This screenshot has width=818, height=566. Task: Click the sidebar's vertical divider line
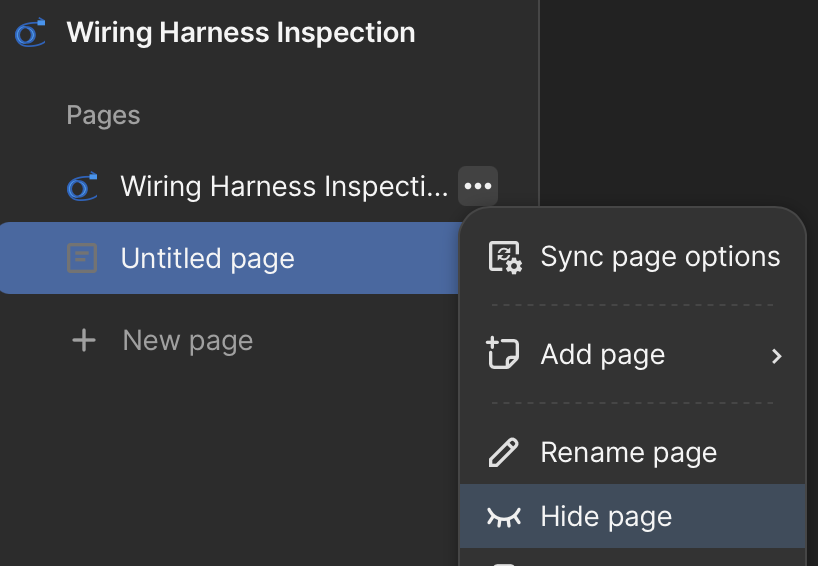coord(539,100)
